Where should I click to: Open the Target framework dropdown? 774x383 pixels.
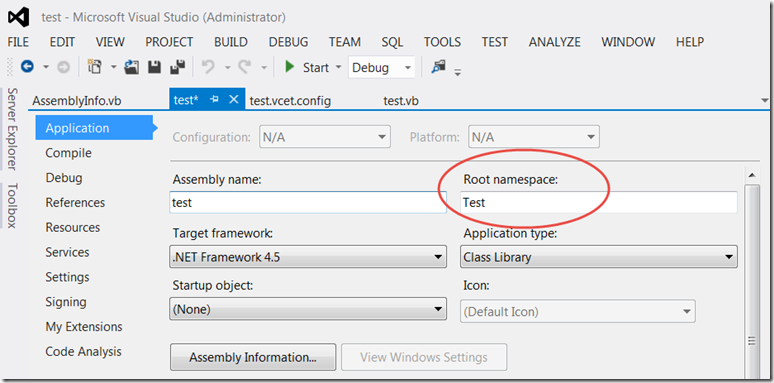[x=308, y=257]
